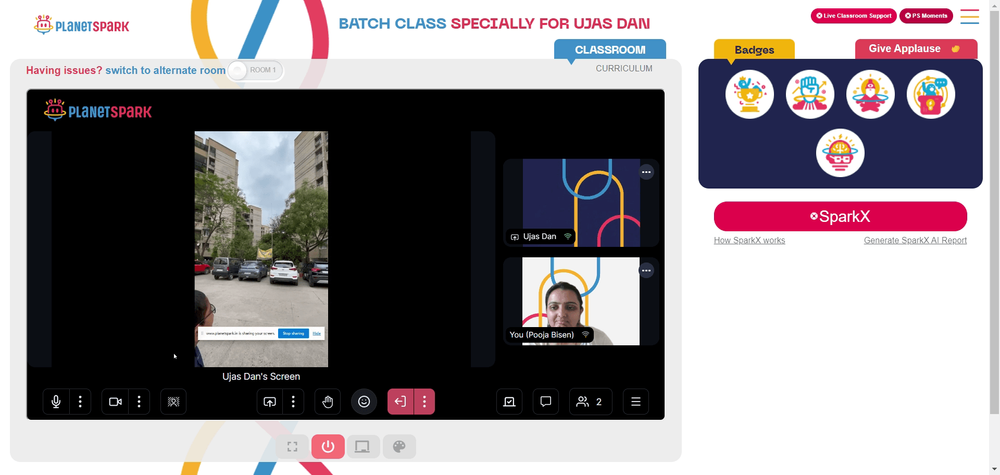Click the PS Moments button
1000x475 pixels.
(926, 16)
